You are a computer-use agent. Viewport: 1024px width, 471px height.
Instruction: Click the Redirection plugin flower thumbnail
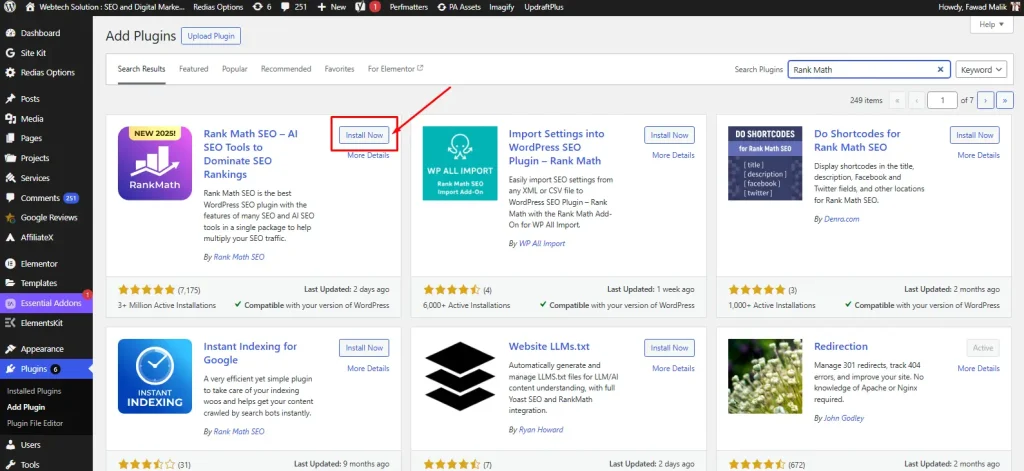coord(765,376)
